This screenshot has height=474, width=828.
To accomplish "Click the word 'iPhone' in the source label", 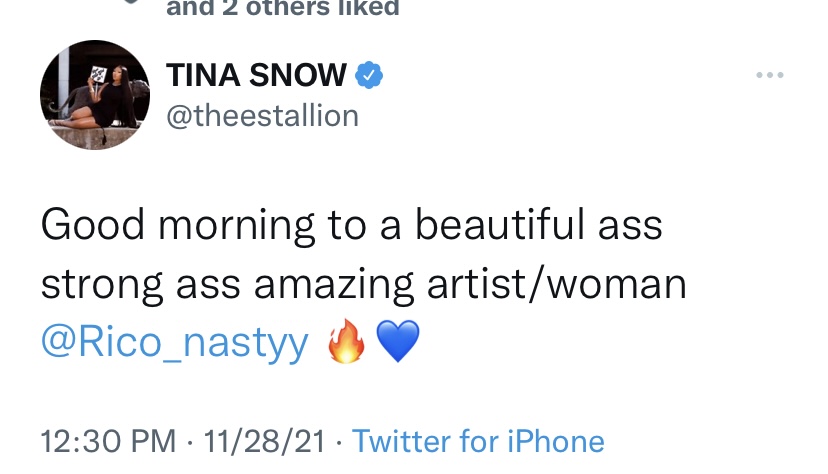I will point(556,441).
